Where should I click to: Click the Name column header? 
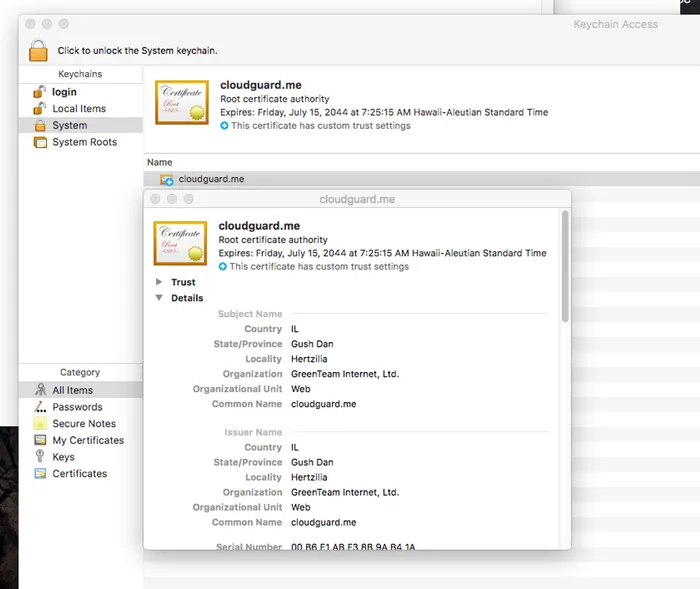[160, 162]
